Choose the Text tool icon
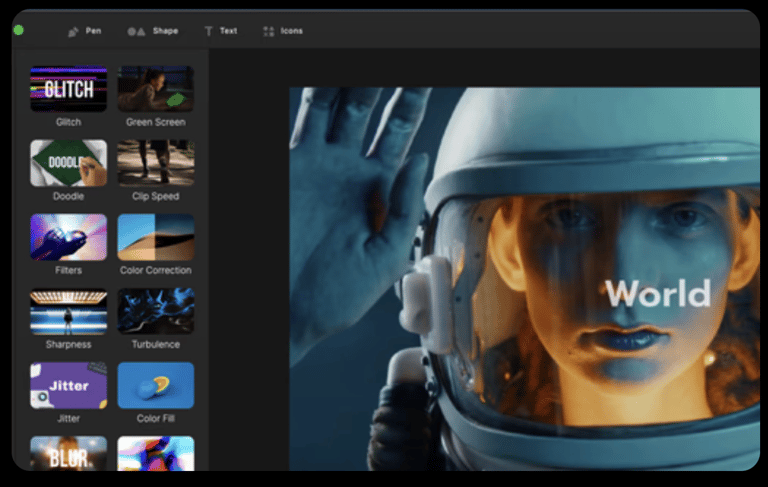 (209, 31)
